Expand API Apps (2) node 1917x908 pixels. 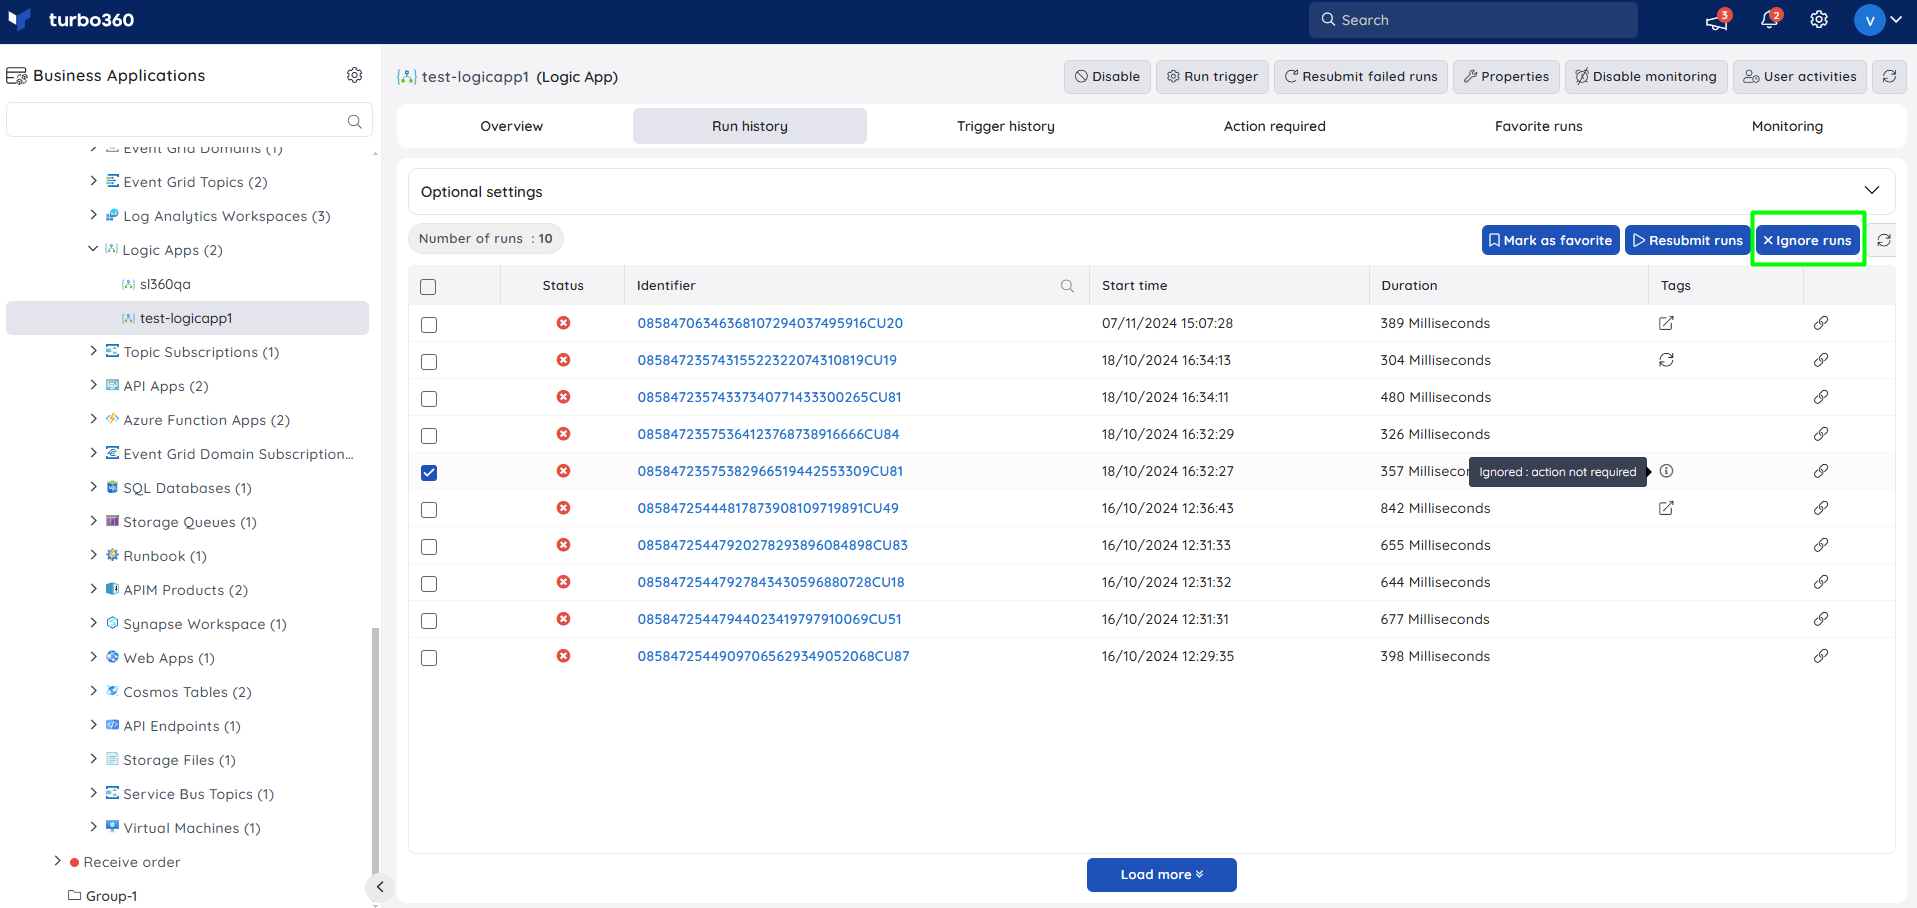[94, 385]
